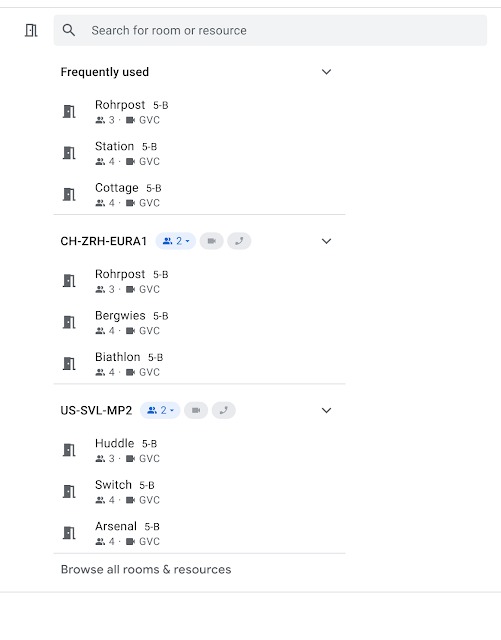Click door icon next to Station room
The width and height of the screenshot is (501, 640).
(69, 153)
